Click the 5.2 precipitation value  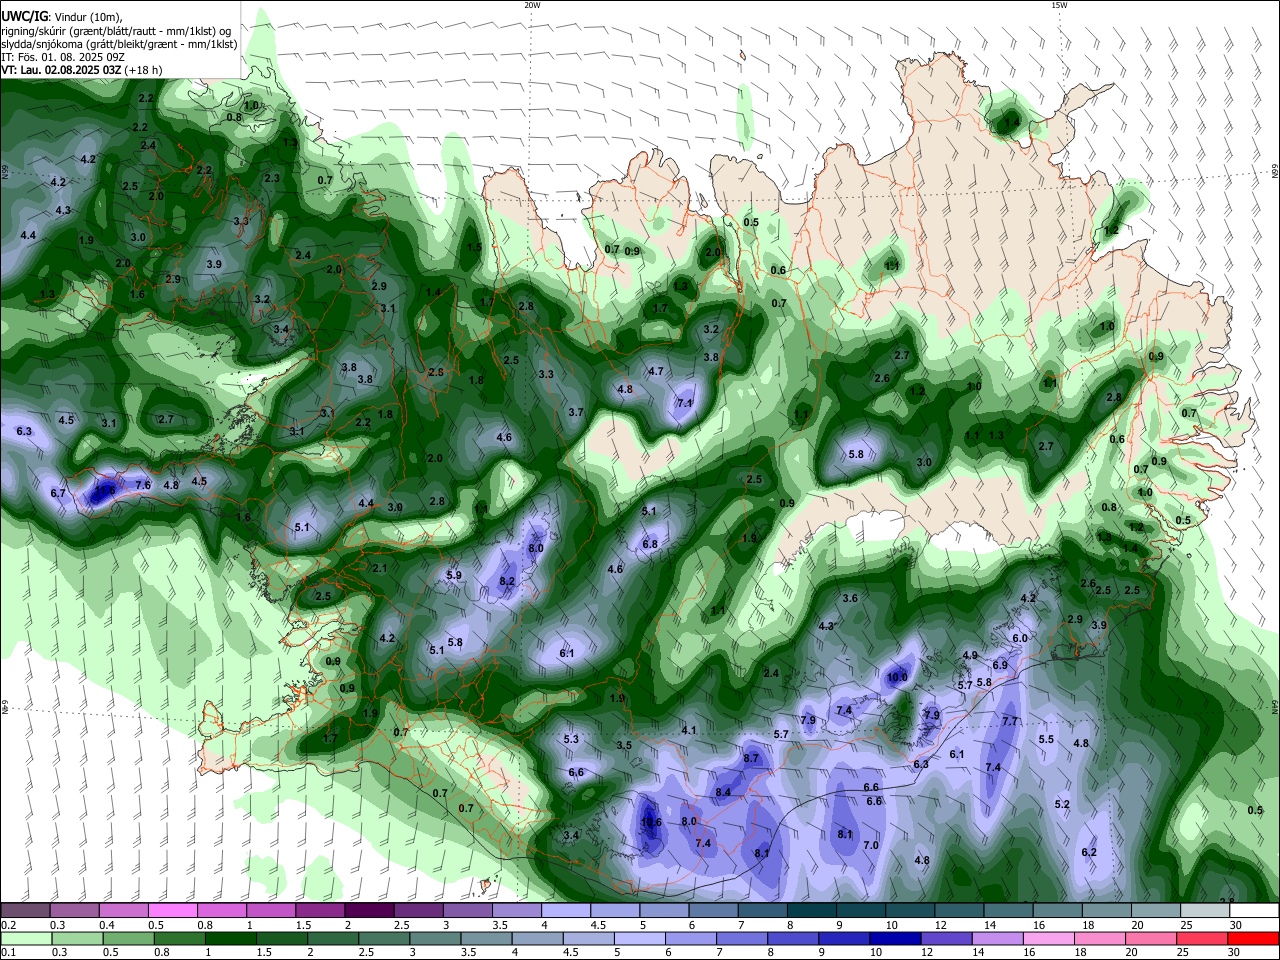click(x=1062, y=804)
